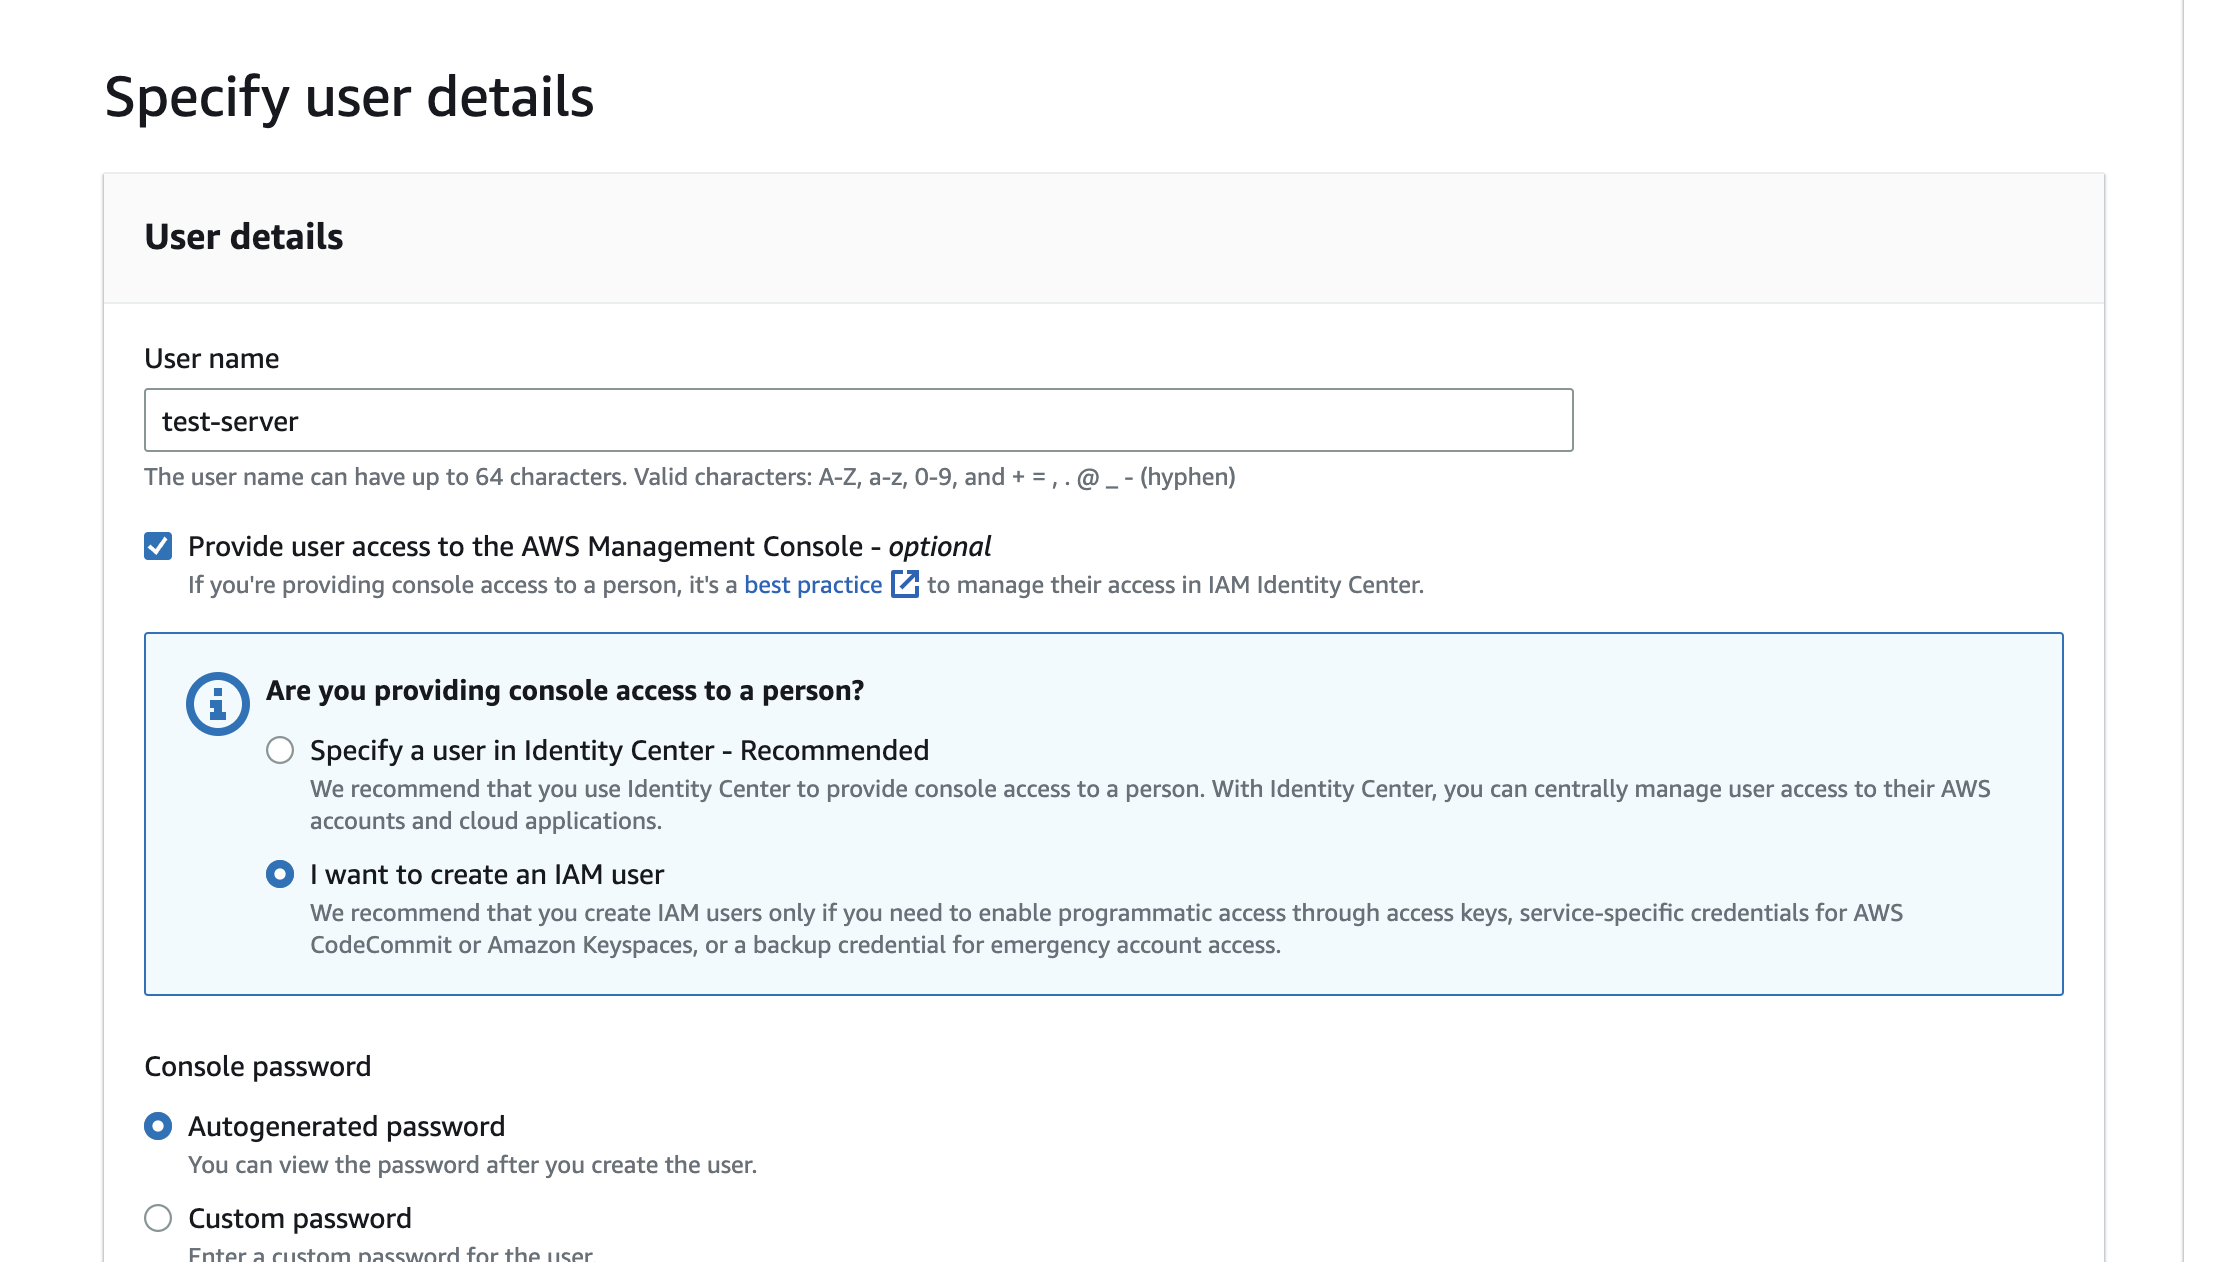Click the User details section header
This screenshot has width=2214, height=1262.
click(243, 237)
